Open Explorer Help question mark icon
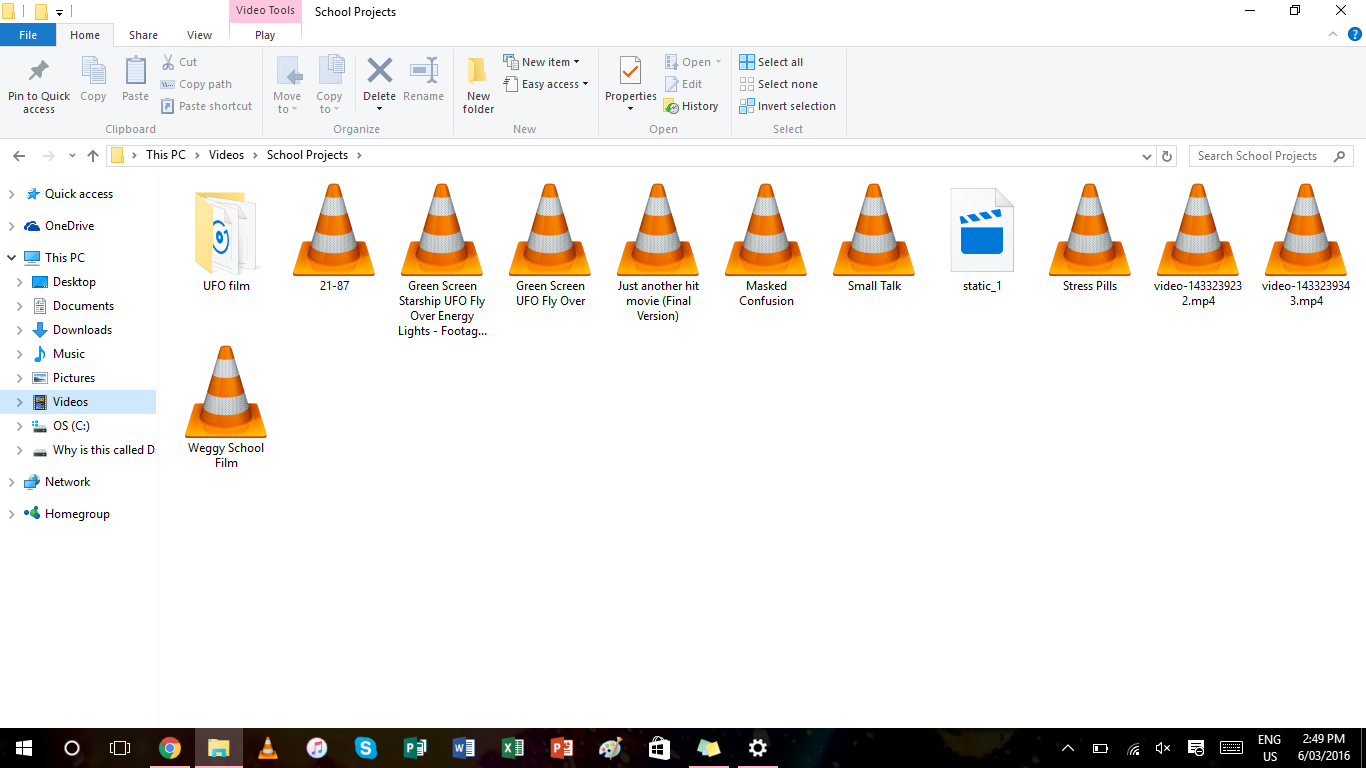Viewport: 1366px width, 768px height. pyautogui.click(x=1355, y=34)
